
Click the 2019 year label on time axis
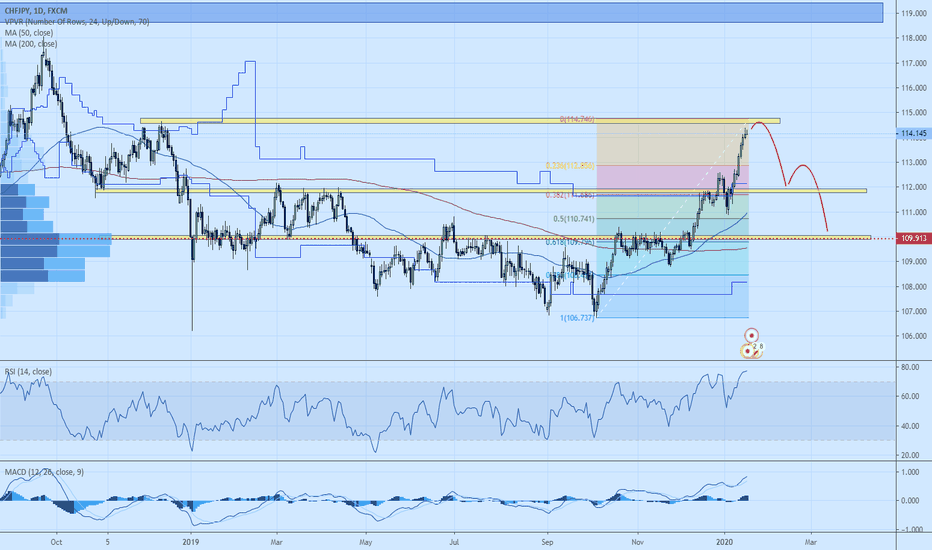[x=190, y=542]
